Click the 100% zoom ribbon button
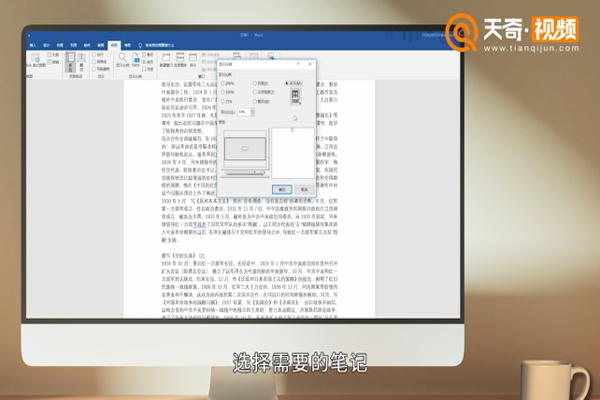This screenshot has width=600, height=400. coord(135,60)
